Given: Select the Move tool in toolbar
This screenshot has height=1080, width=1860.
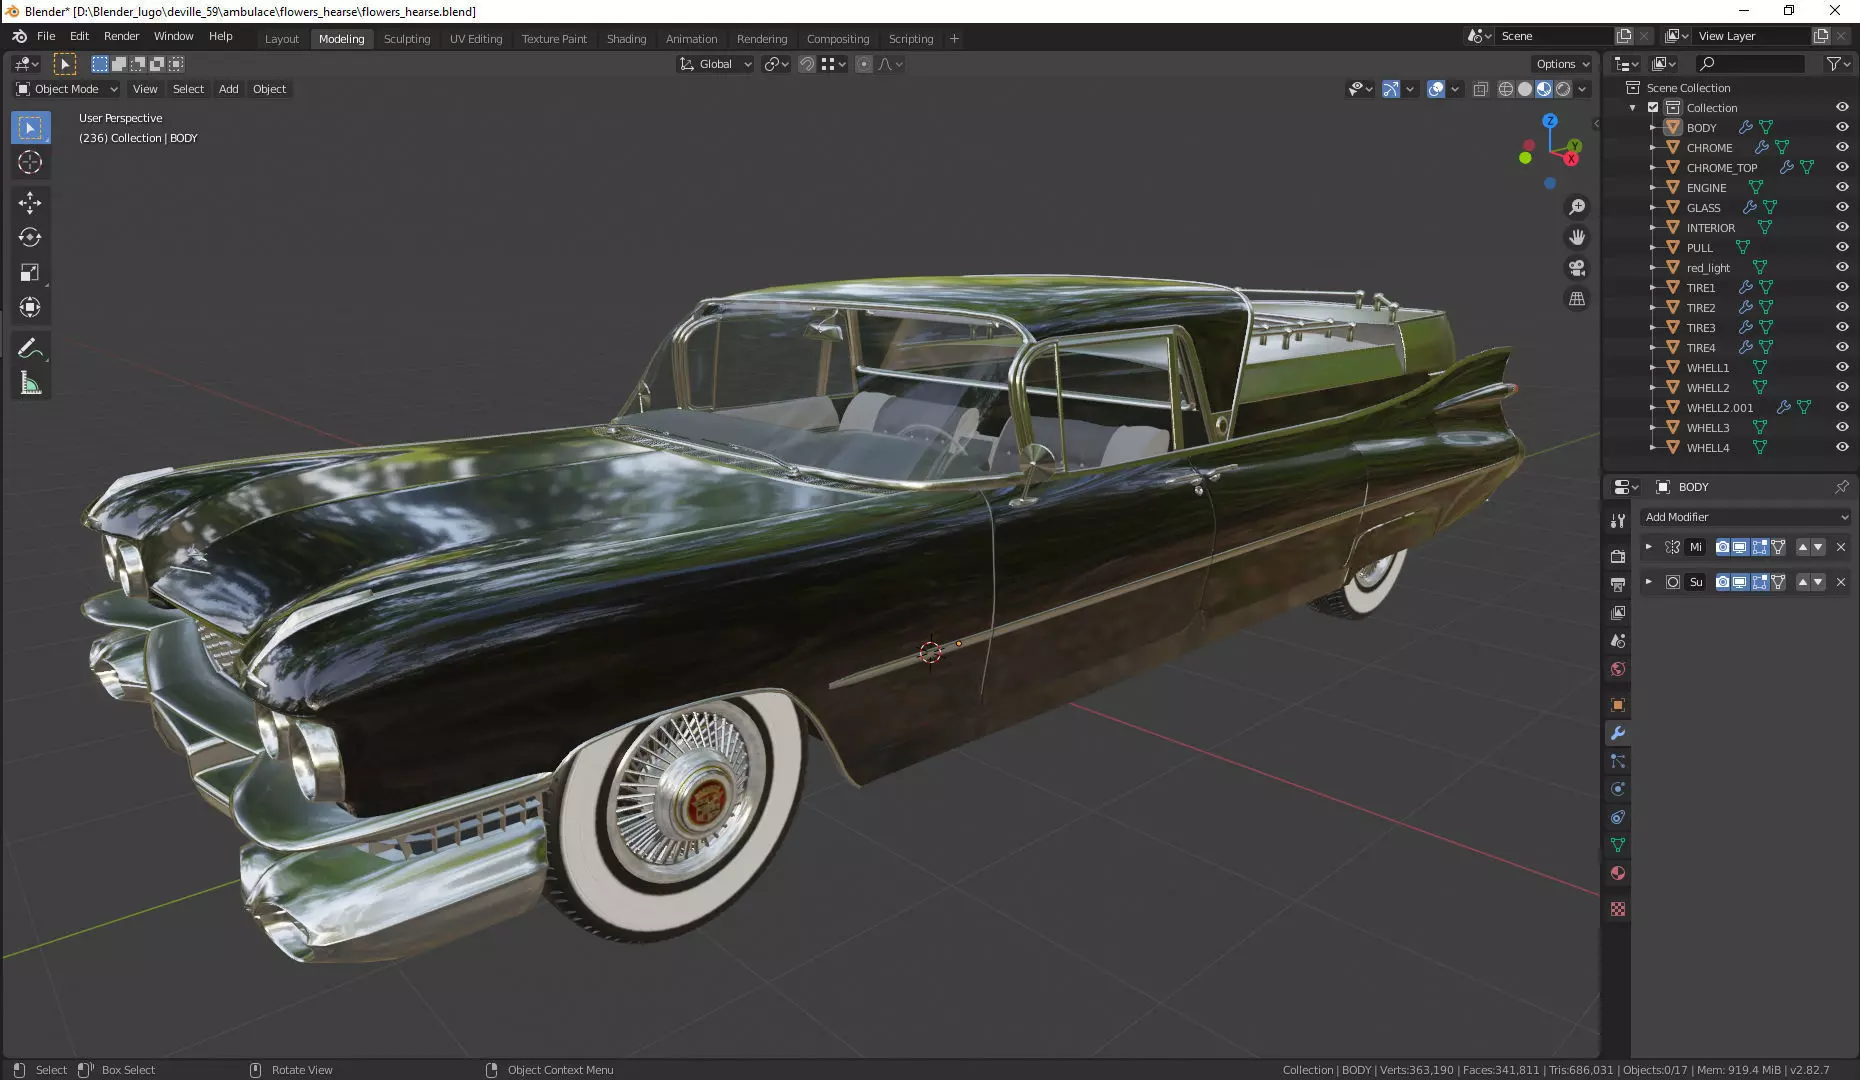Looking at the screenshot, I should pos(30,203).
